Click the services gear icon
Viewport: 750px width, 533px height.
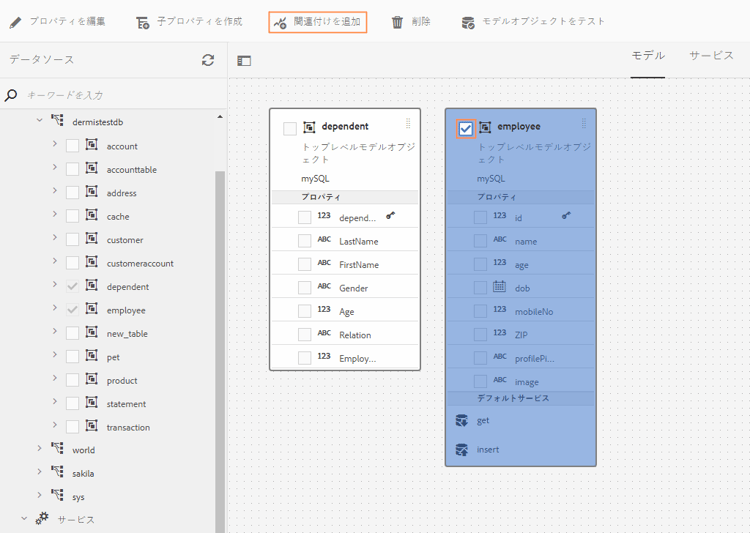[42, 518]
